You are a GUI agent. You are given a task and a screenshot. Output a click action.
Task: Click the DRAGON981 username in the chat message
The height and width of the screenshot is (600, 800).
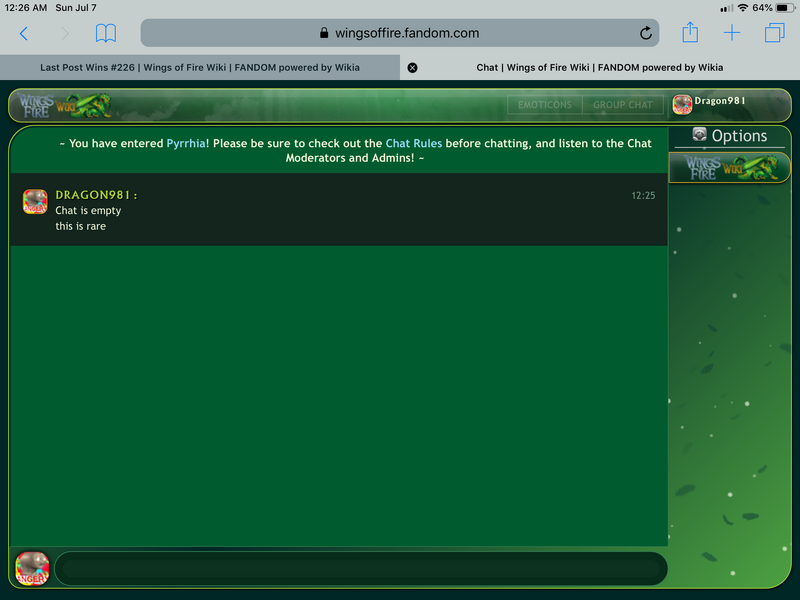coord(93,195)
